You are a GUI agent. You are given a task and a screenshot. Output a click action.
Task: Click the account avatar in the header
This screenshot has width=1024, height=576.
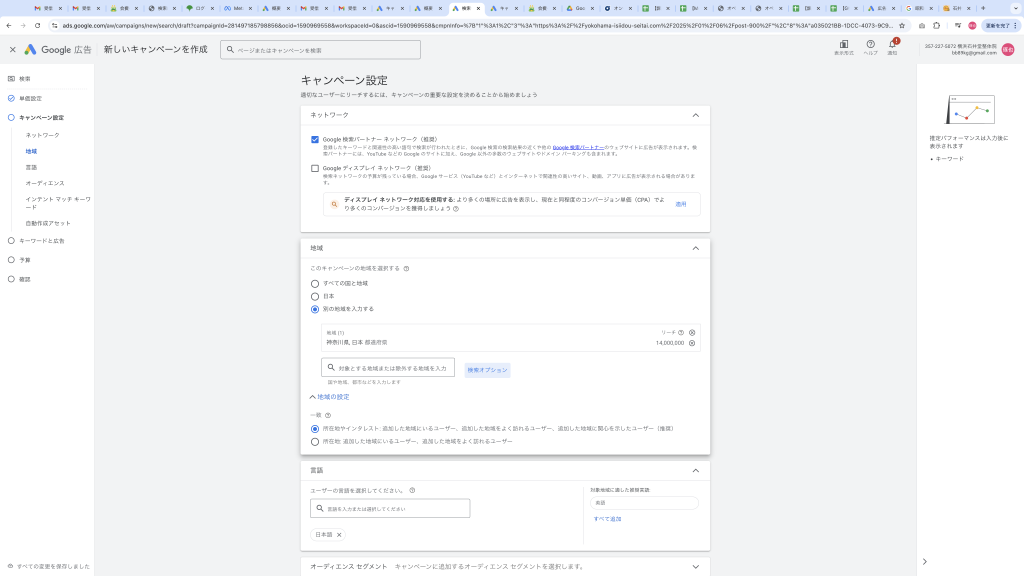click(1008, 49)
